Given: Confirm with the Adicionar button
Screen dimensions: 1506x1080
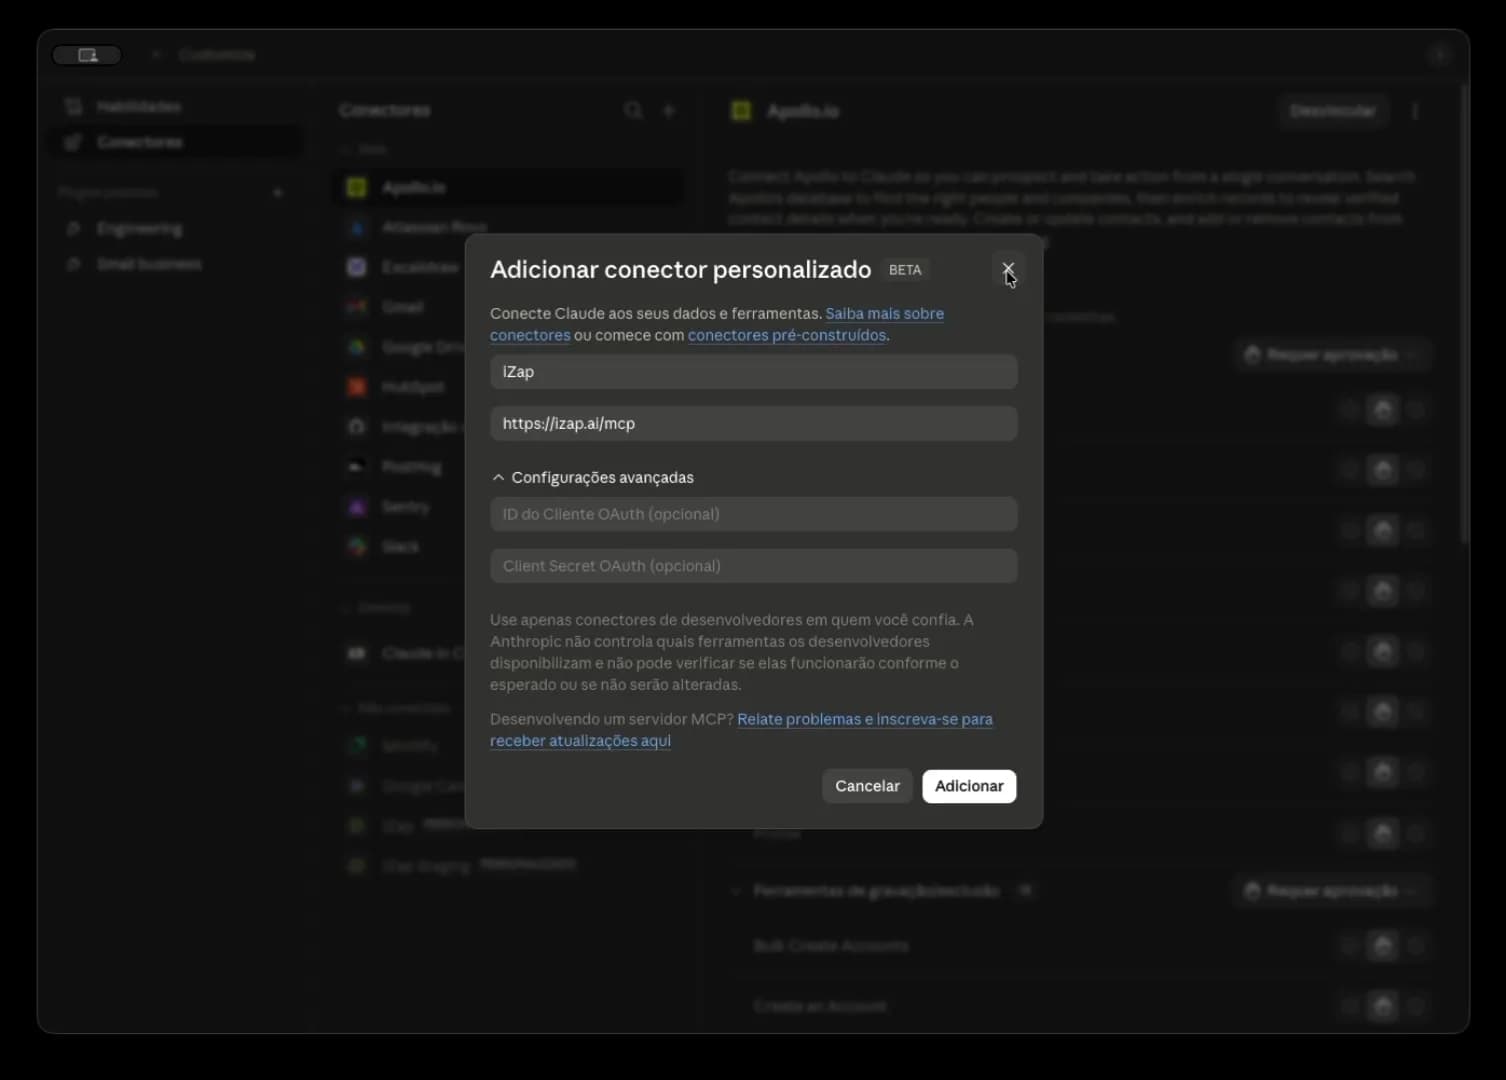Looking at the screenshot, I should click(x=969, y=786).
